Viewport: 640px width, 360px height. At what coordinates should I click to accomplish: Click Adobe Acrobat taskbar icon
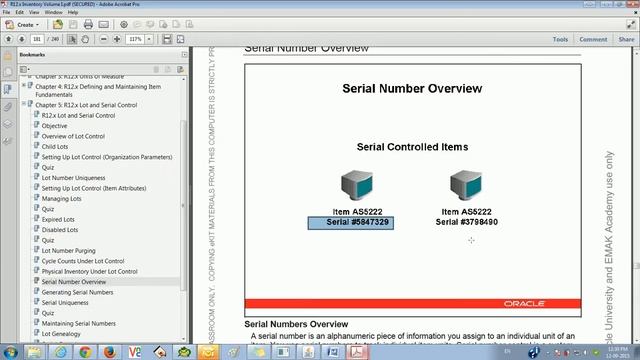click(357, 352)
